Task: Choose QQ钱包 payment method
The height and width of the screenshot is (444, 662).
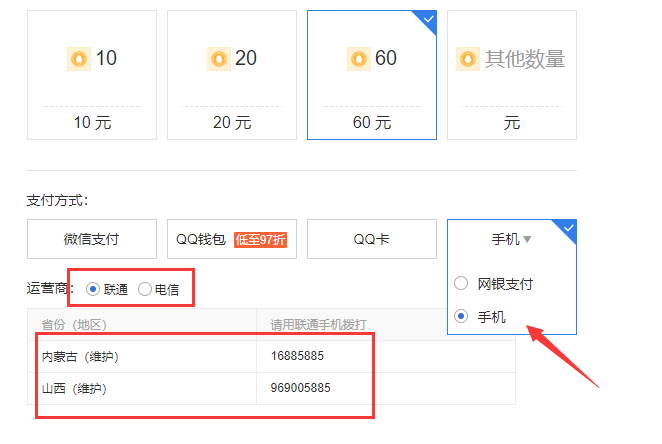Action: pyautogui.click(x=232, y=239)
